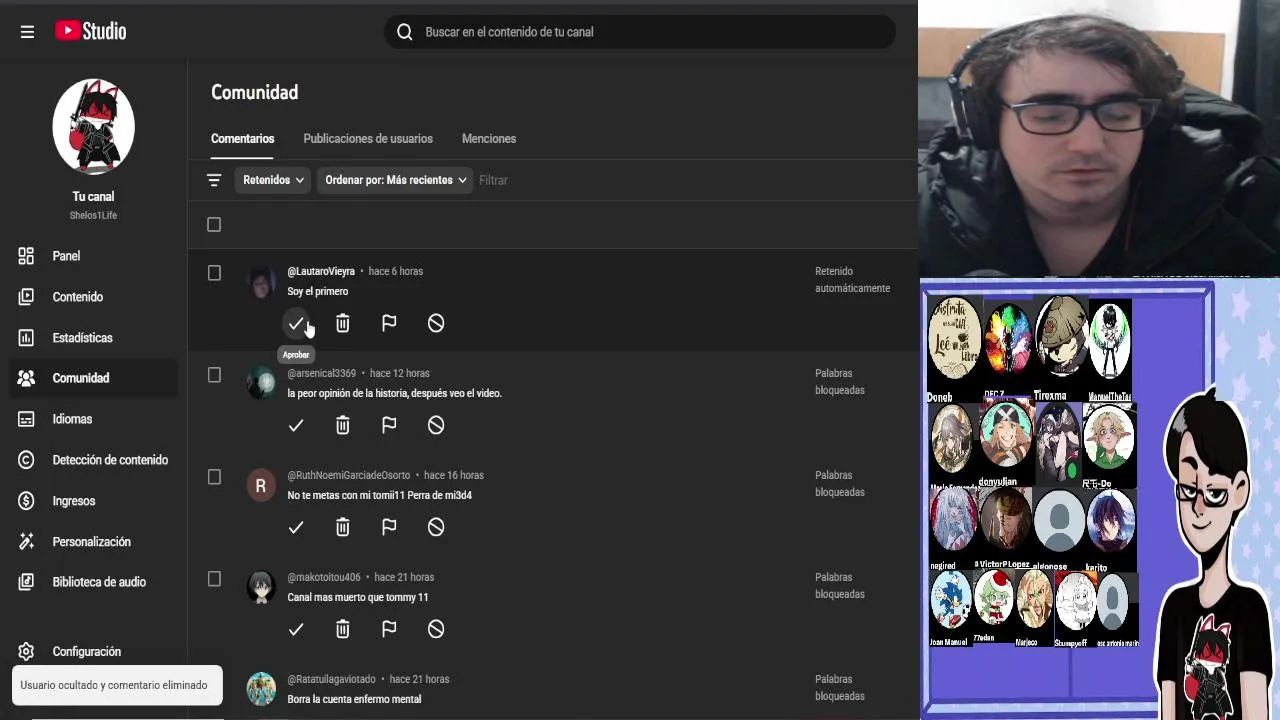
Task: Check the LautaroVieyra comment checkbox
Action: pos(214,273)
